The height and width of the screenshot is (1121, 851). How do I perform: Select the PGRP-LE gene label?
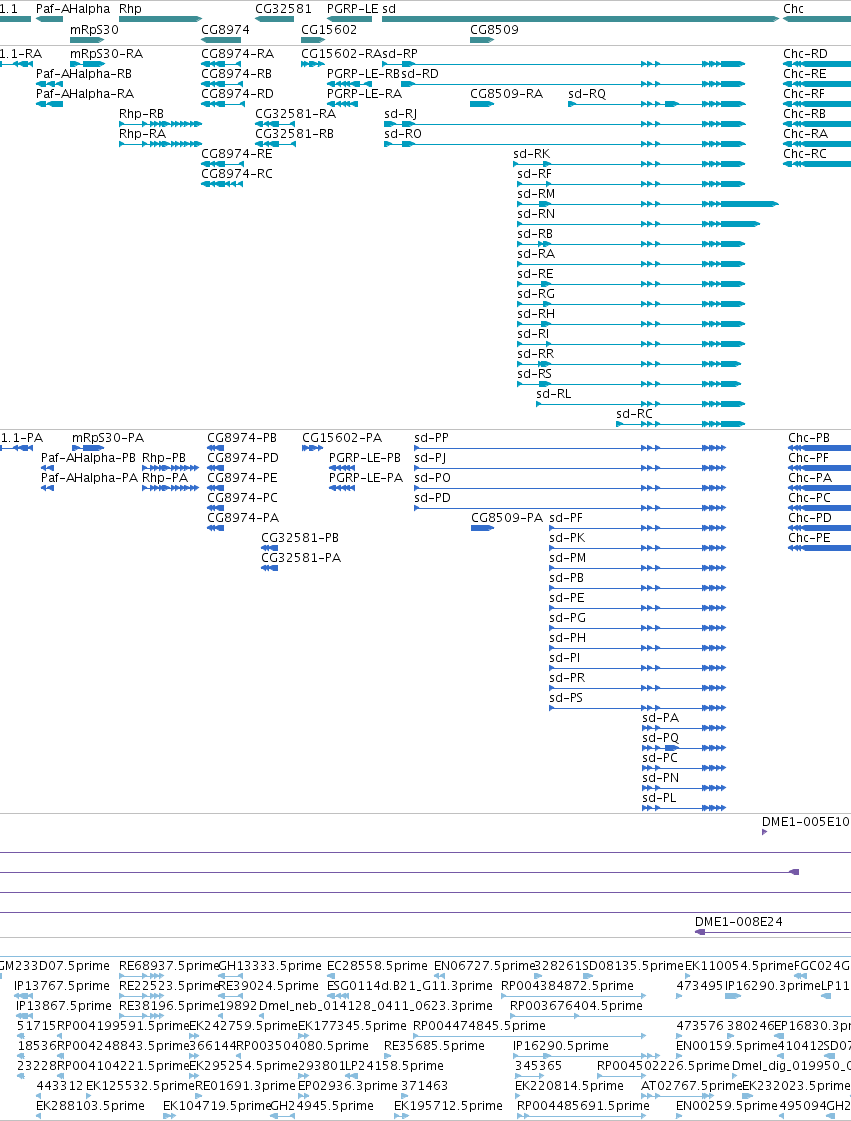[x=353, y=9]
